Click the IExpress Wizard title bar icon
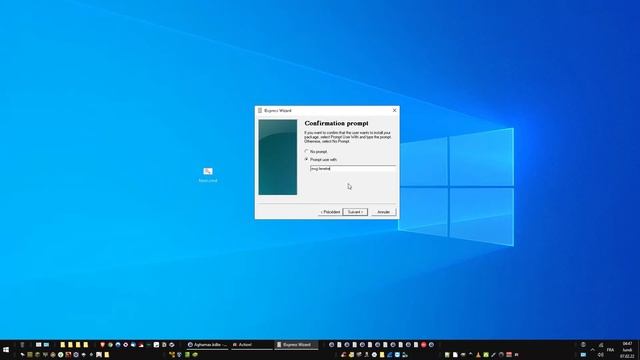This screenshot has height=360, width=640. tap(260, 111)
